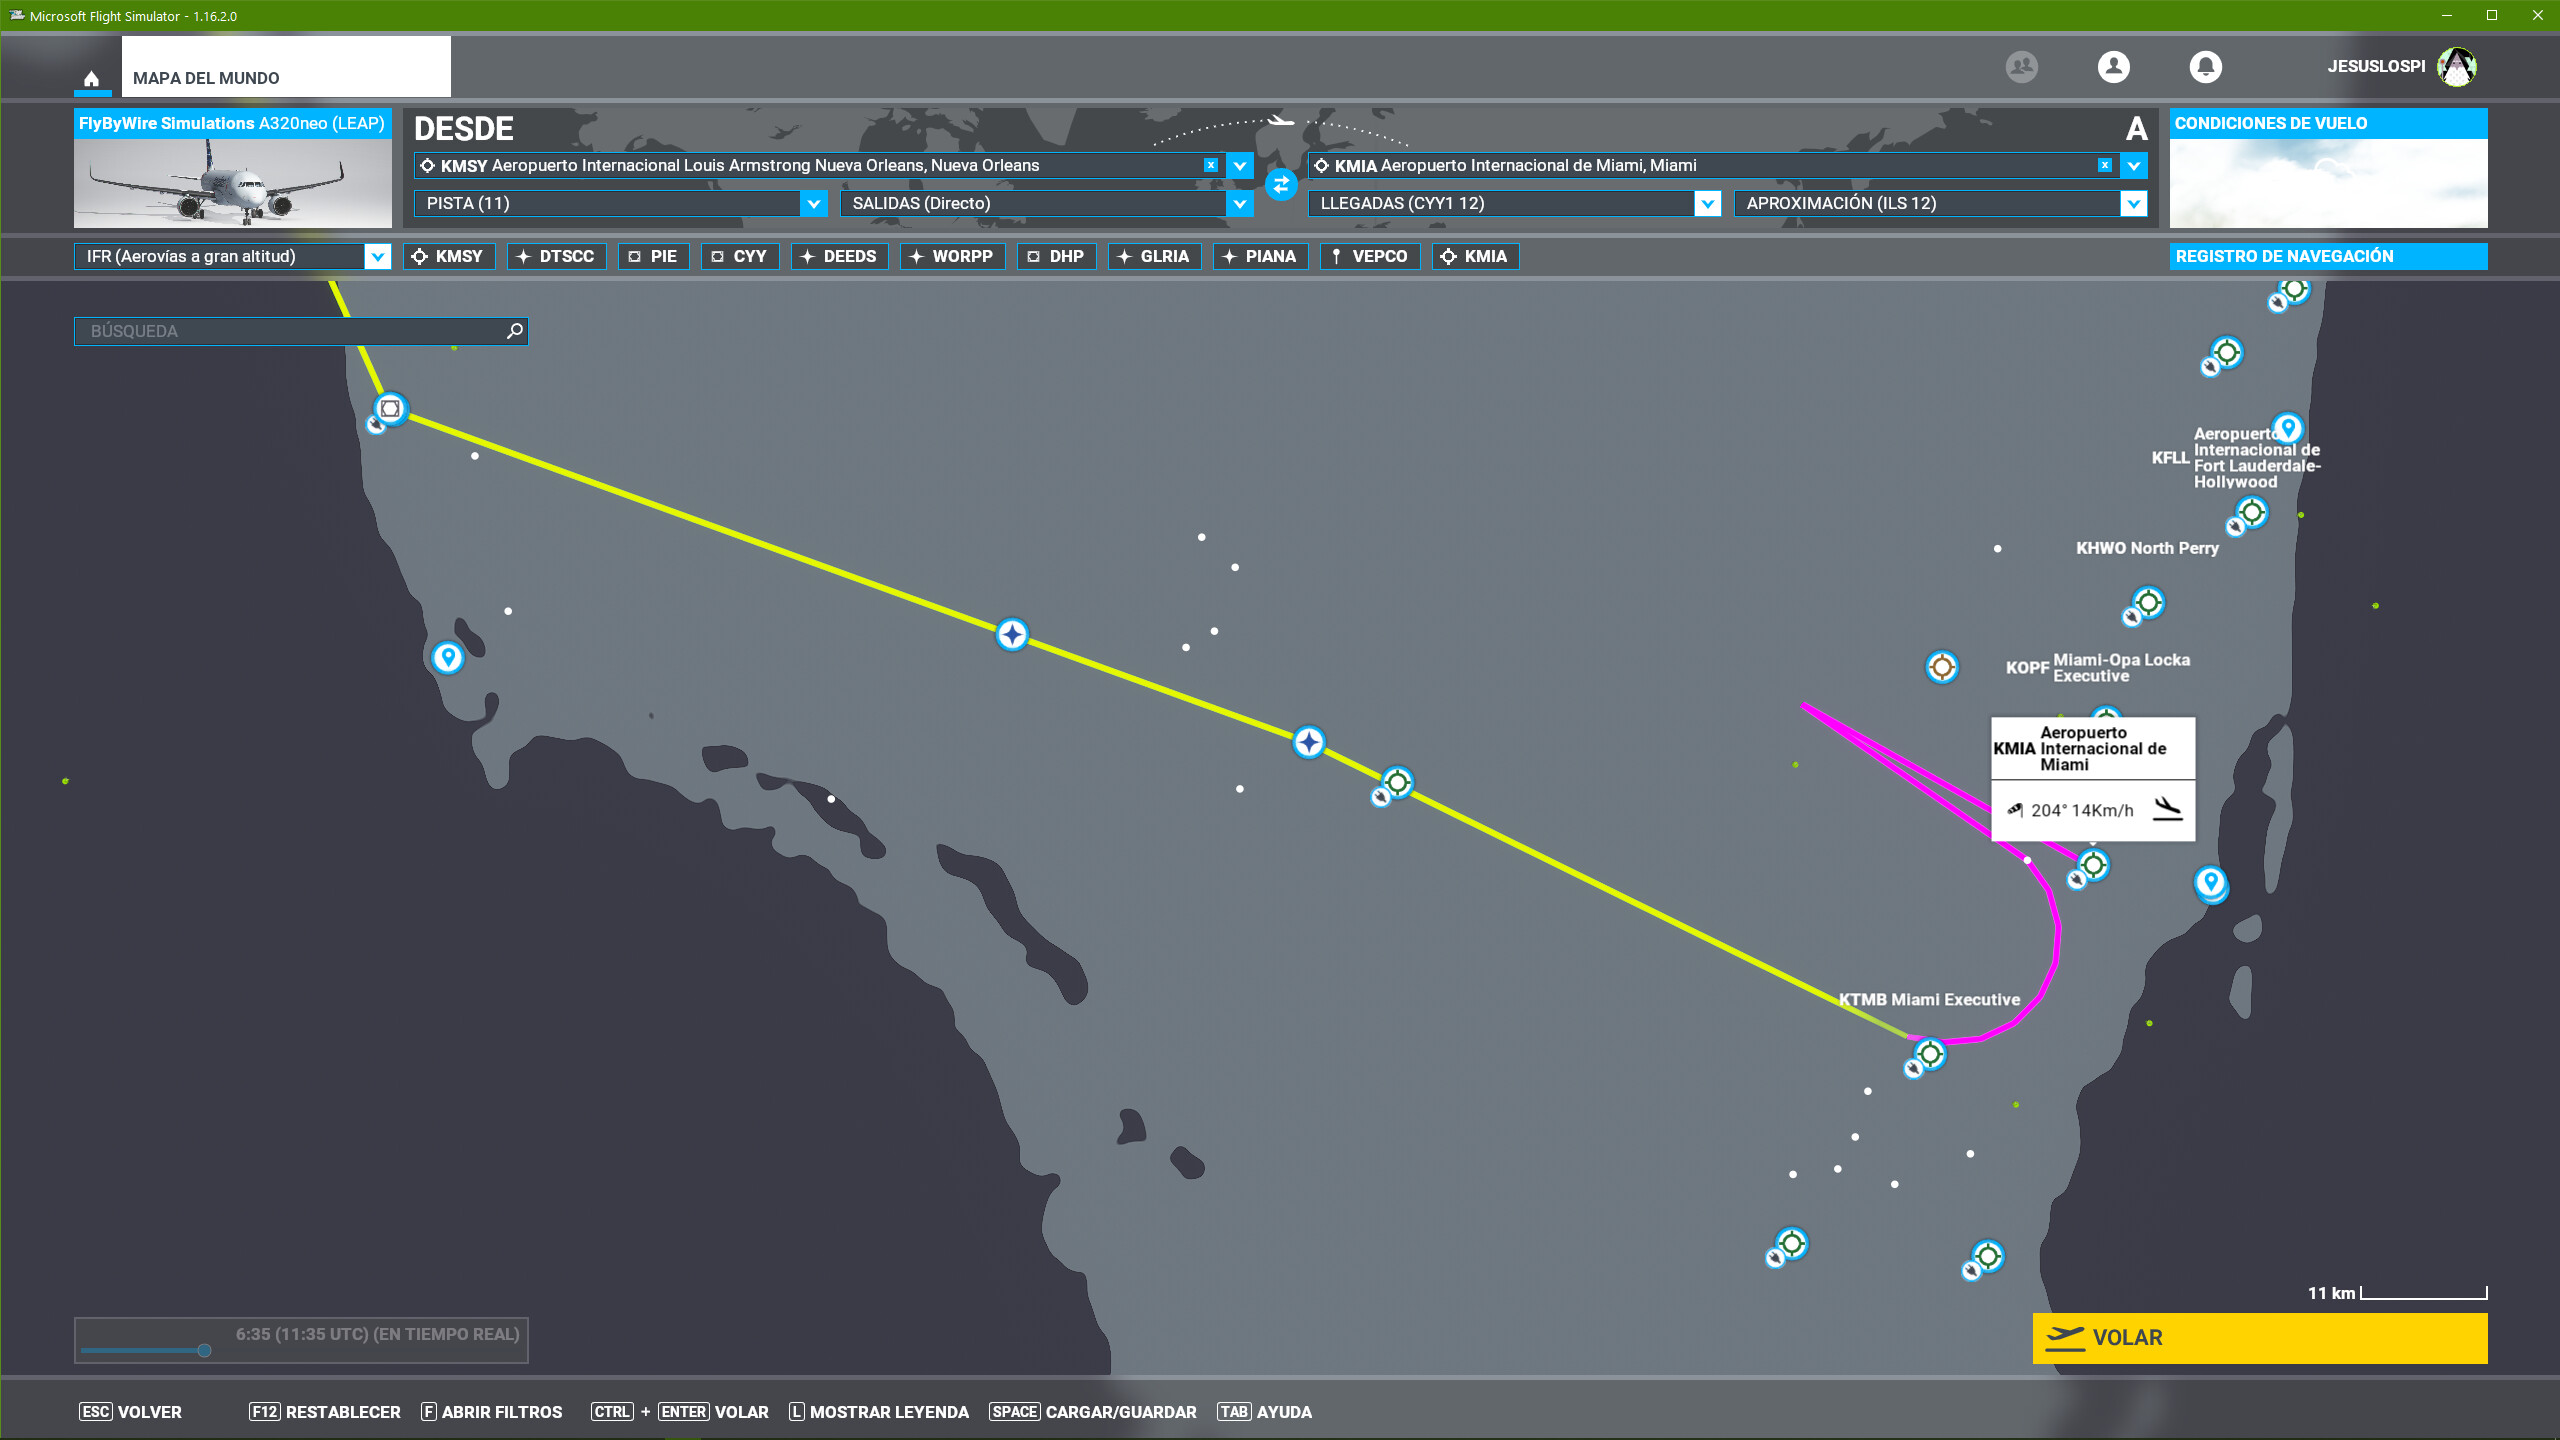
Task: Click the time of day slider
Action: (x=204, y=1351)
